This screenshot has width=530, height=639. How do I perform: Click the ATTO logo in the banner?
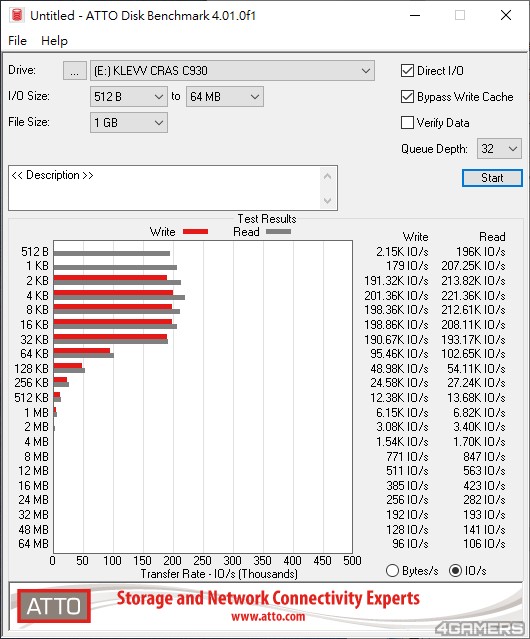click(x=54, y=606)
